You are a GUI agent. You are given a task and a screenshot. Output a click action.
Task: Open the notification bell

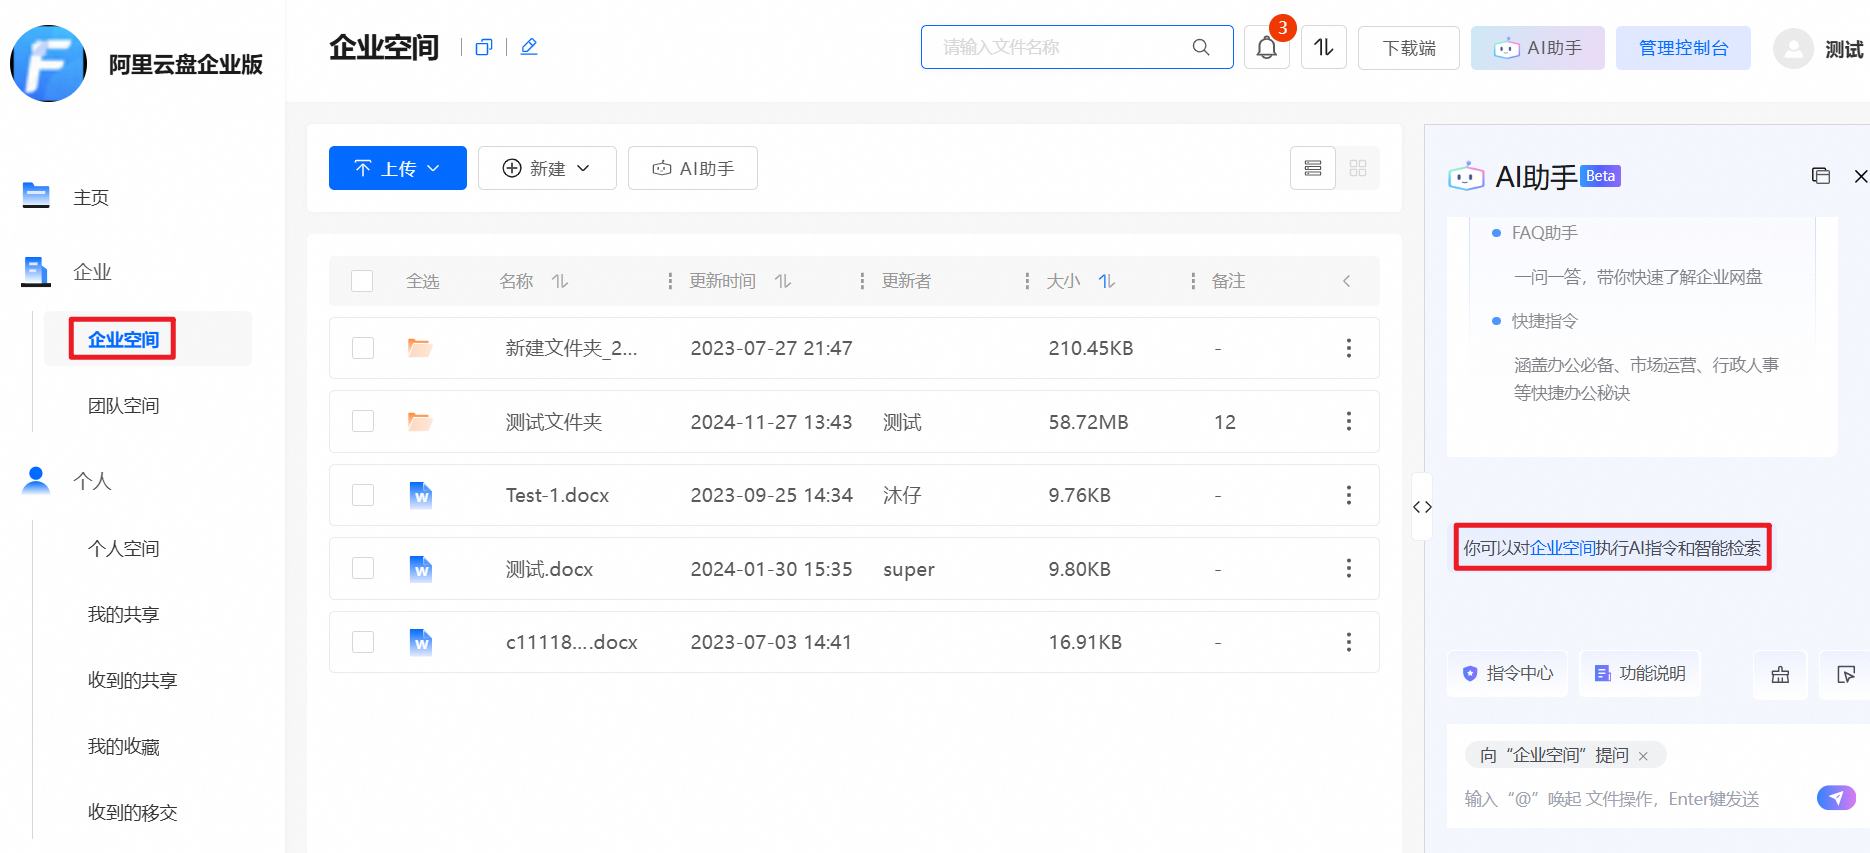tap(1267, 47)
